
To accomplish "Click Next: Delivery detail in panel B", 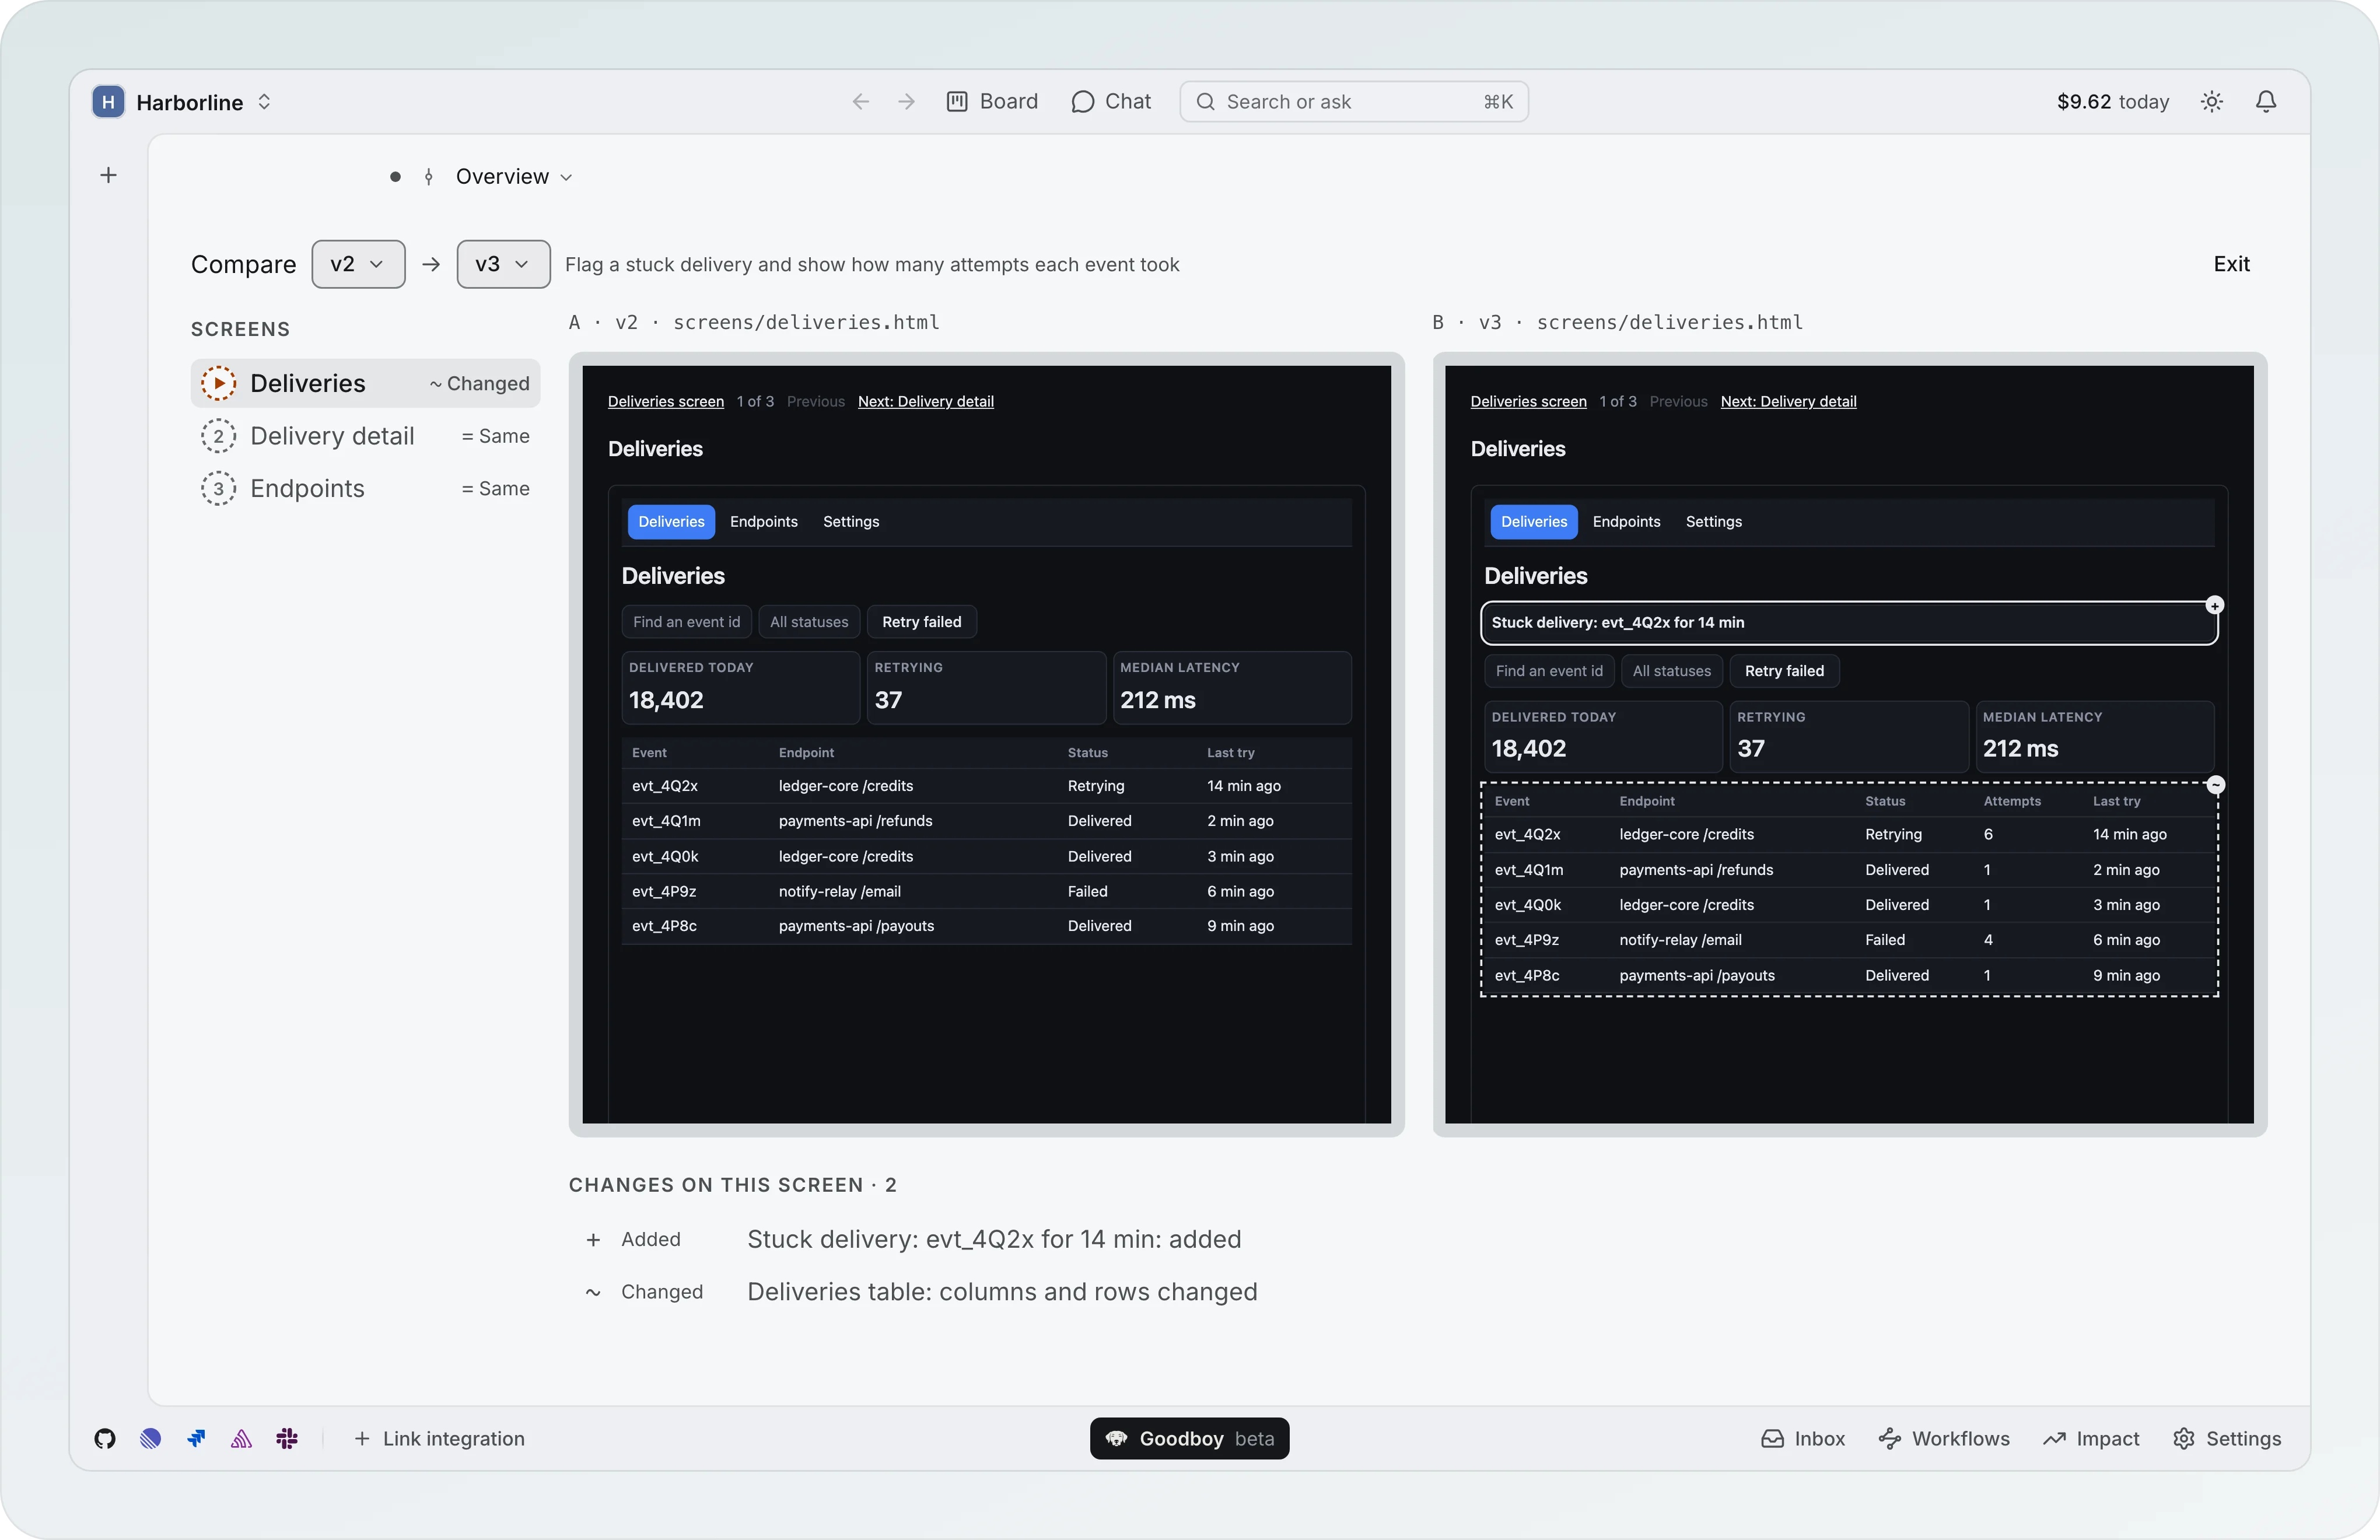I will click(1788, 401).
